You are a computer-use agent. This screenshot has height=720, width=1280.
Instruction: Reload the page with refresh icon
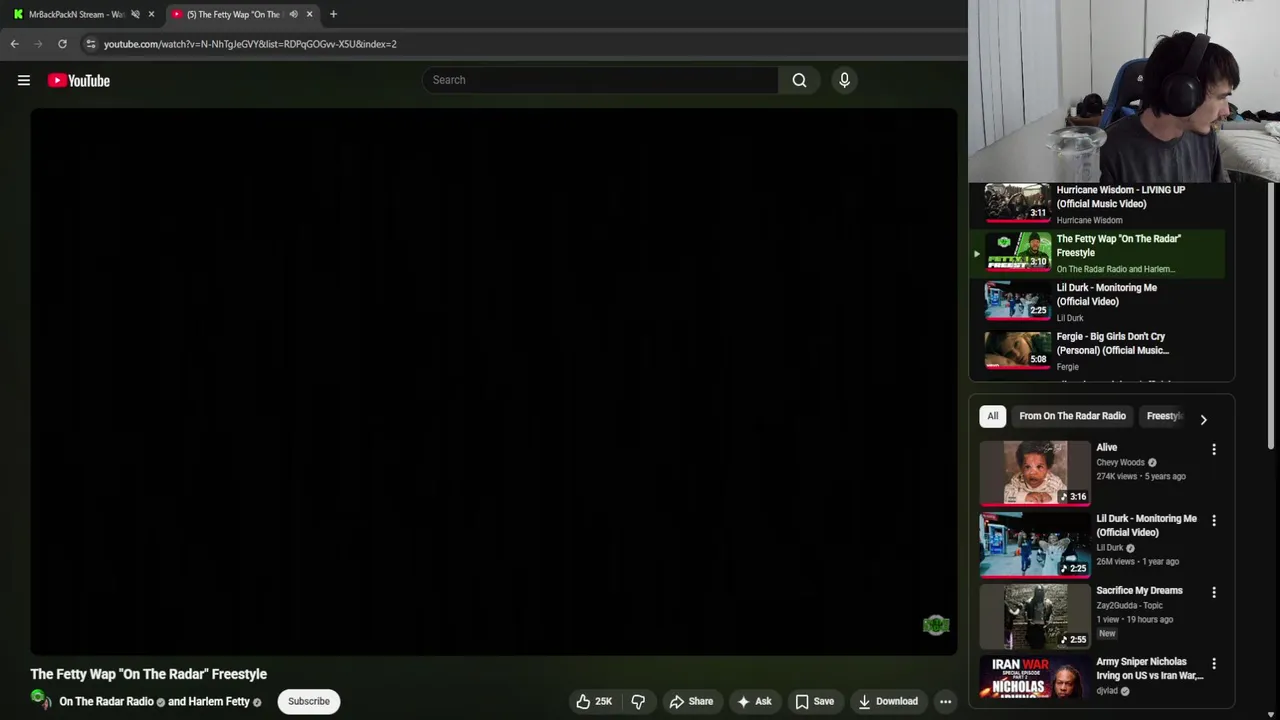(62, 44)
